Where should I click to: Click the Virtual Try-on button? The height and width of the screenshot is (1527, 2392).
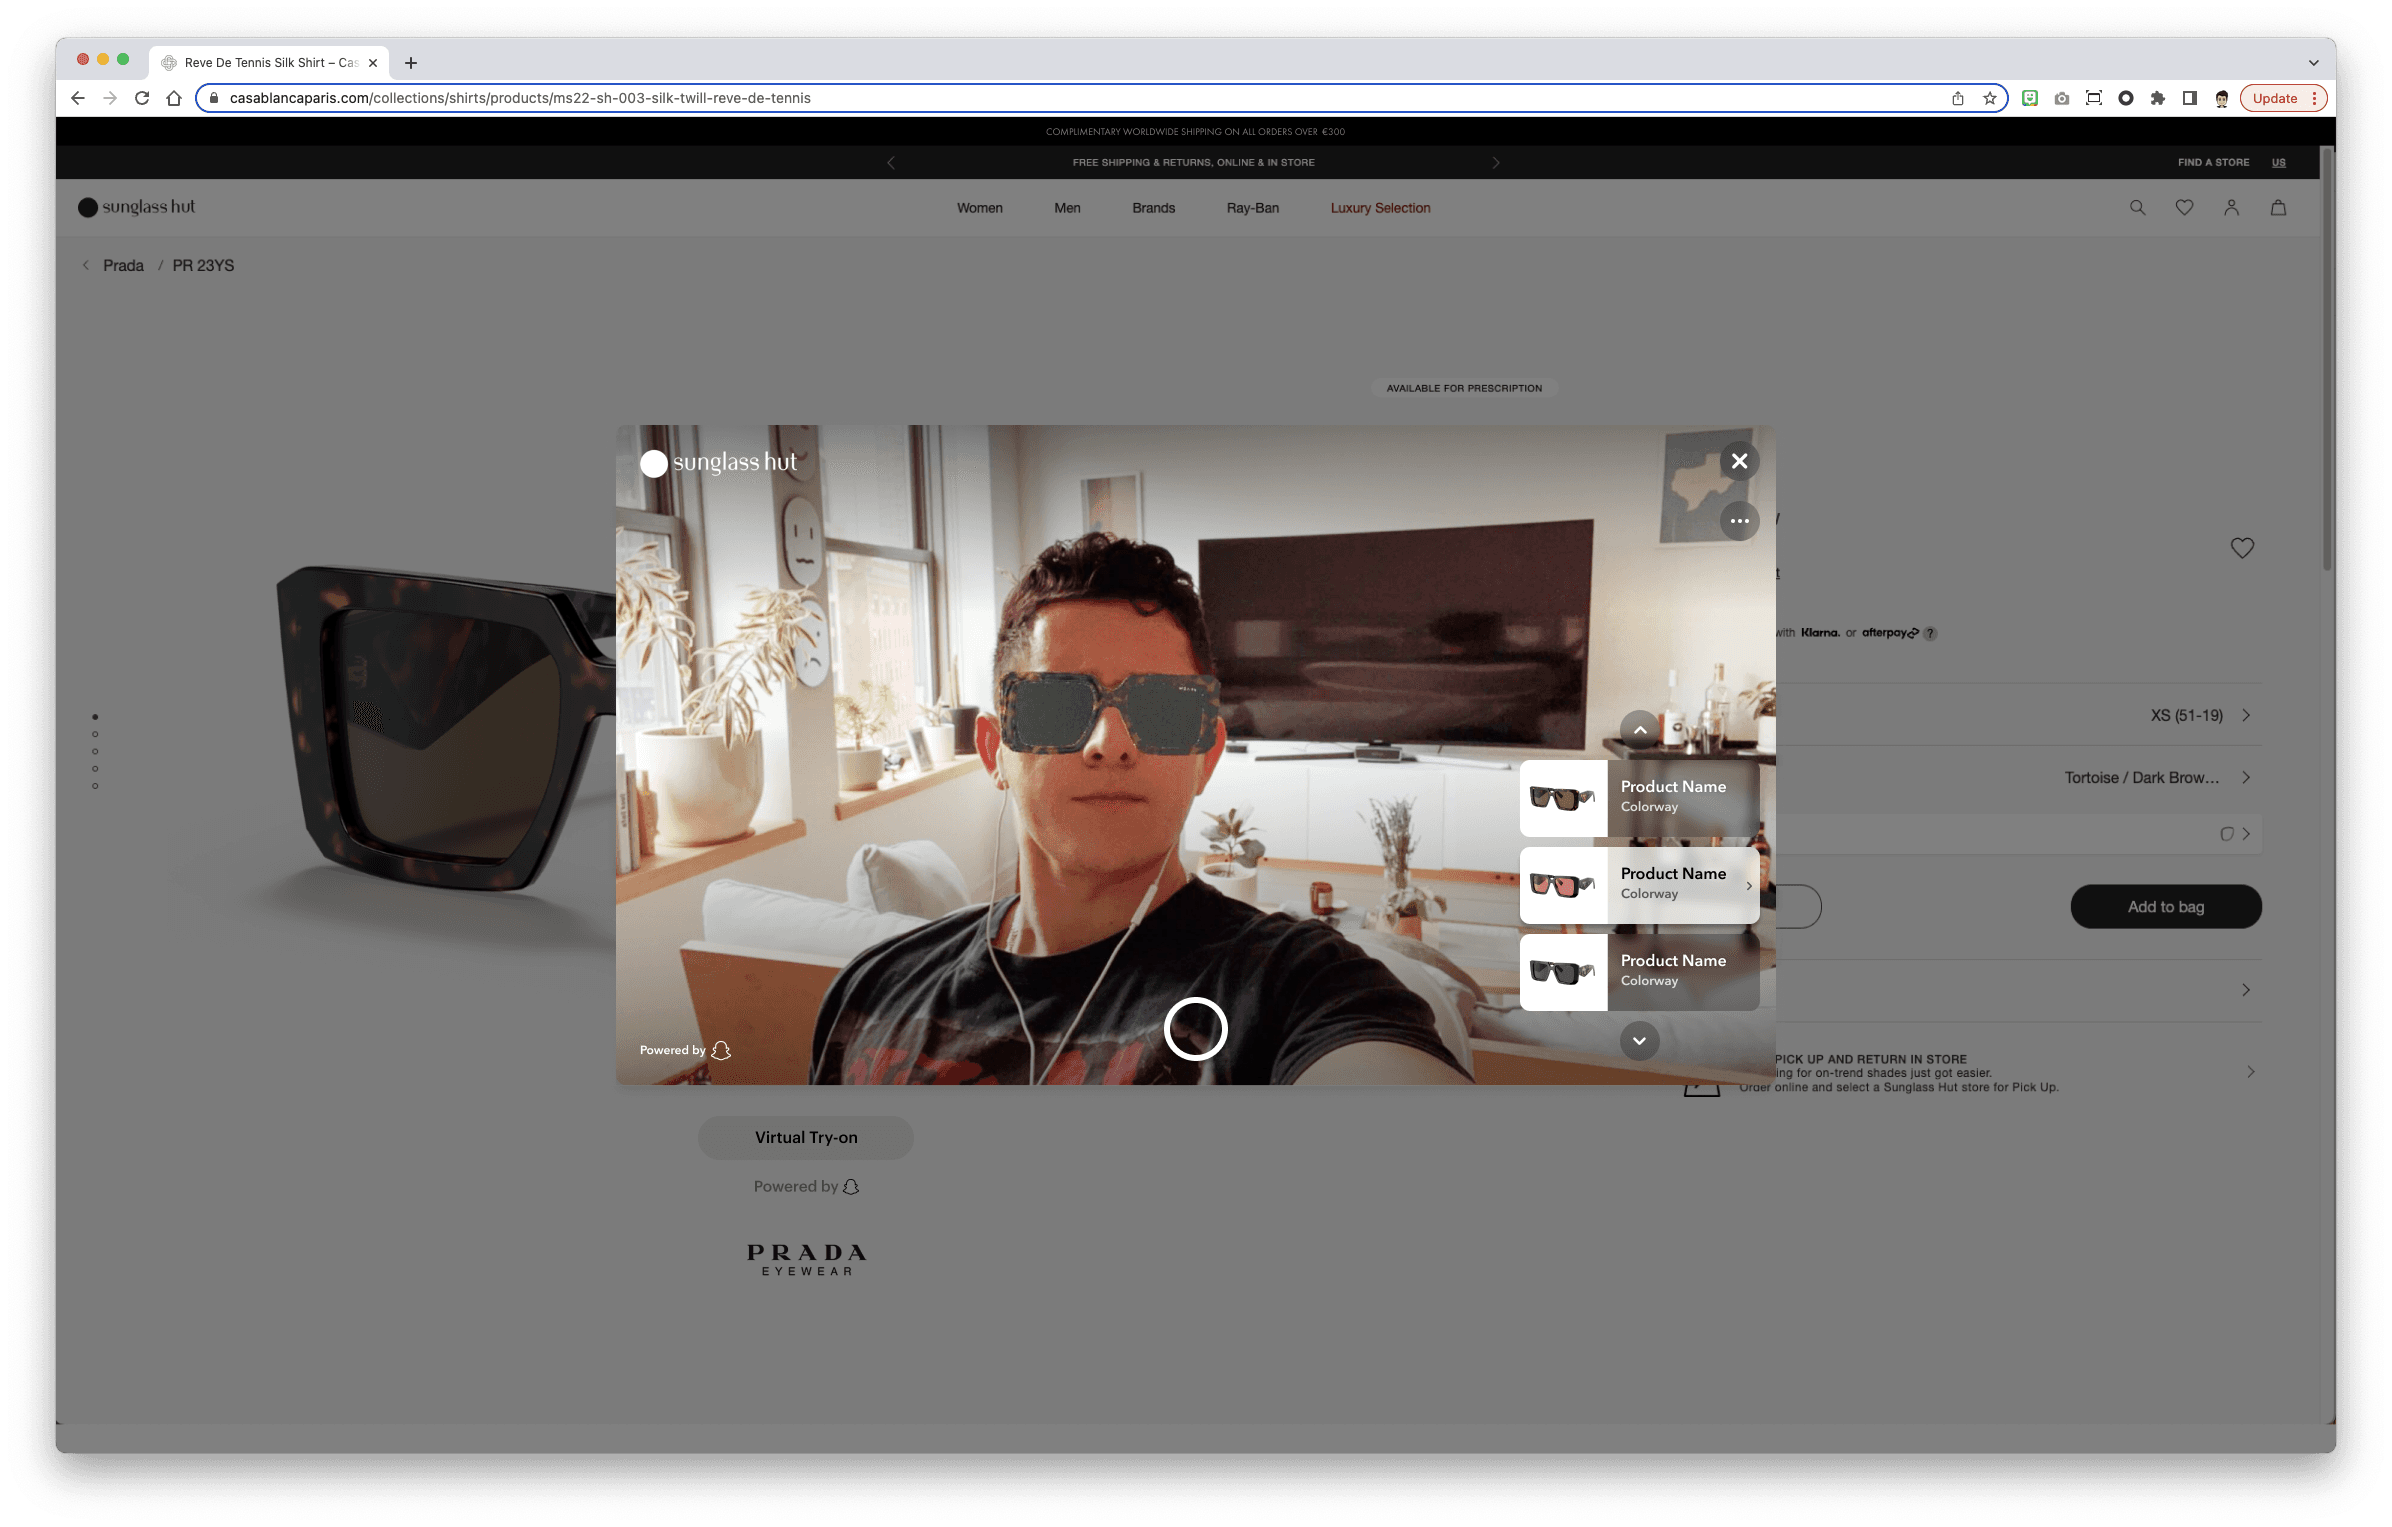[805, 1138]
